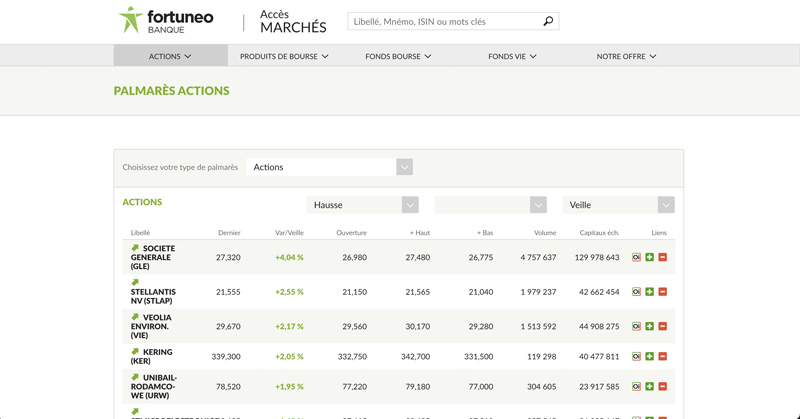800x419 pixels.
Task: Click the +1,95 % variation value
Action: [x=289, y=386]
